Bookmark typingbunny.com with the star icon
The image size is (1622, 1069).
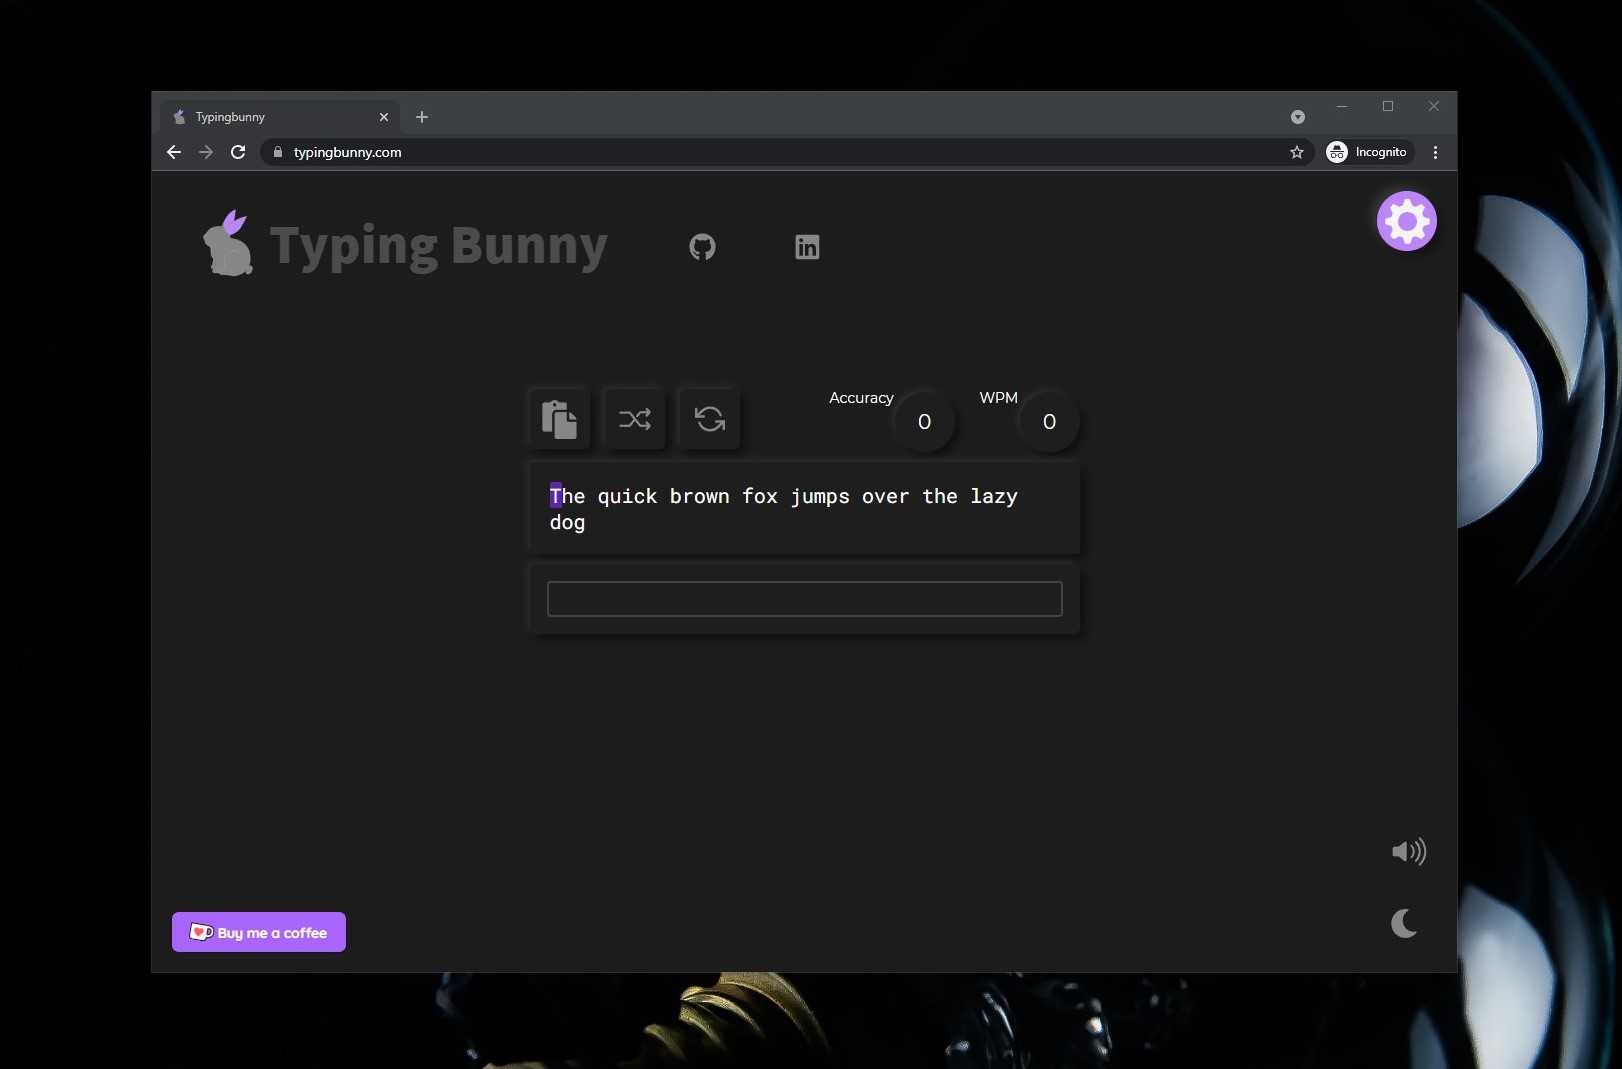pyautogui.click(x=1297, y=152)
